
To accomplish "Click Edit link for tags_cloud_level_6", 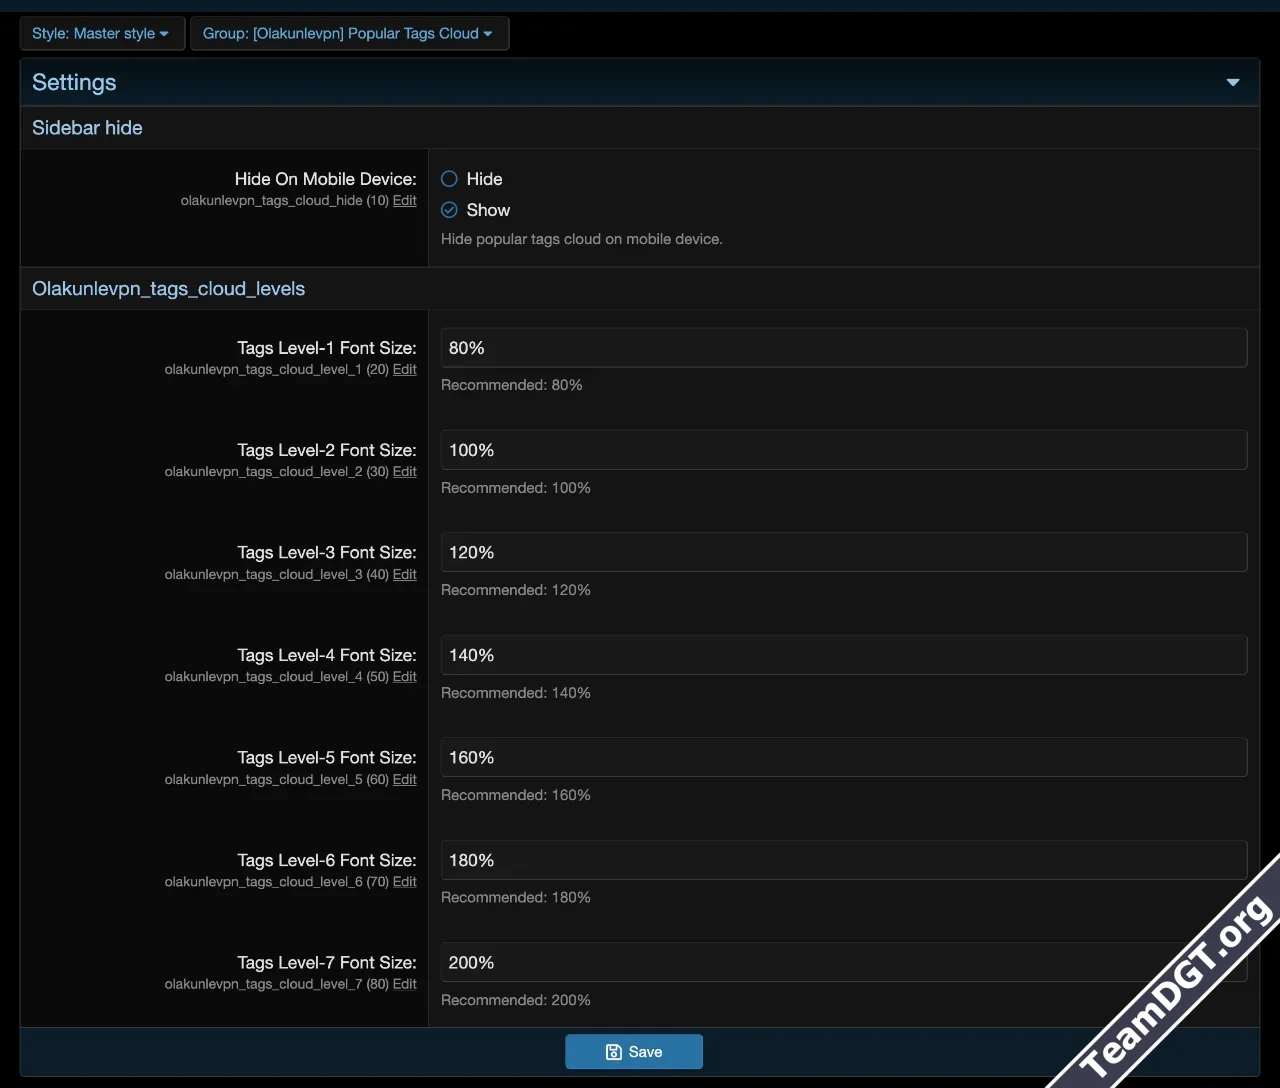I will 404,881.
